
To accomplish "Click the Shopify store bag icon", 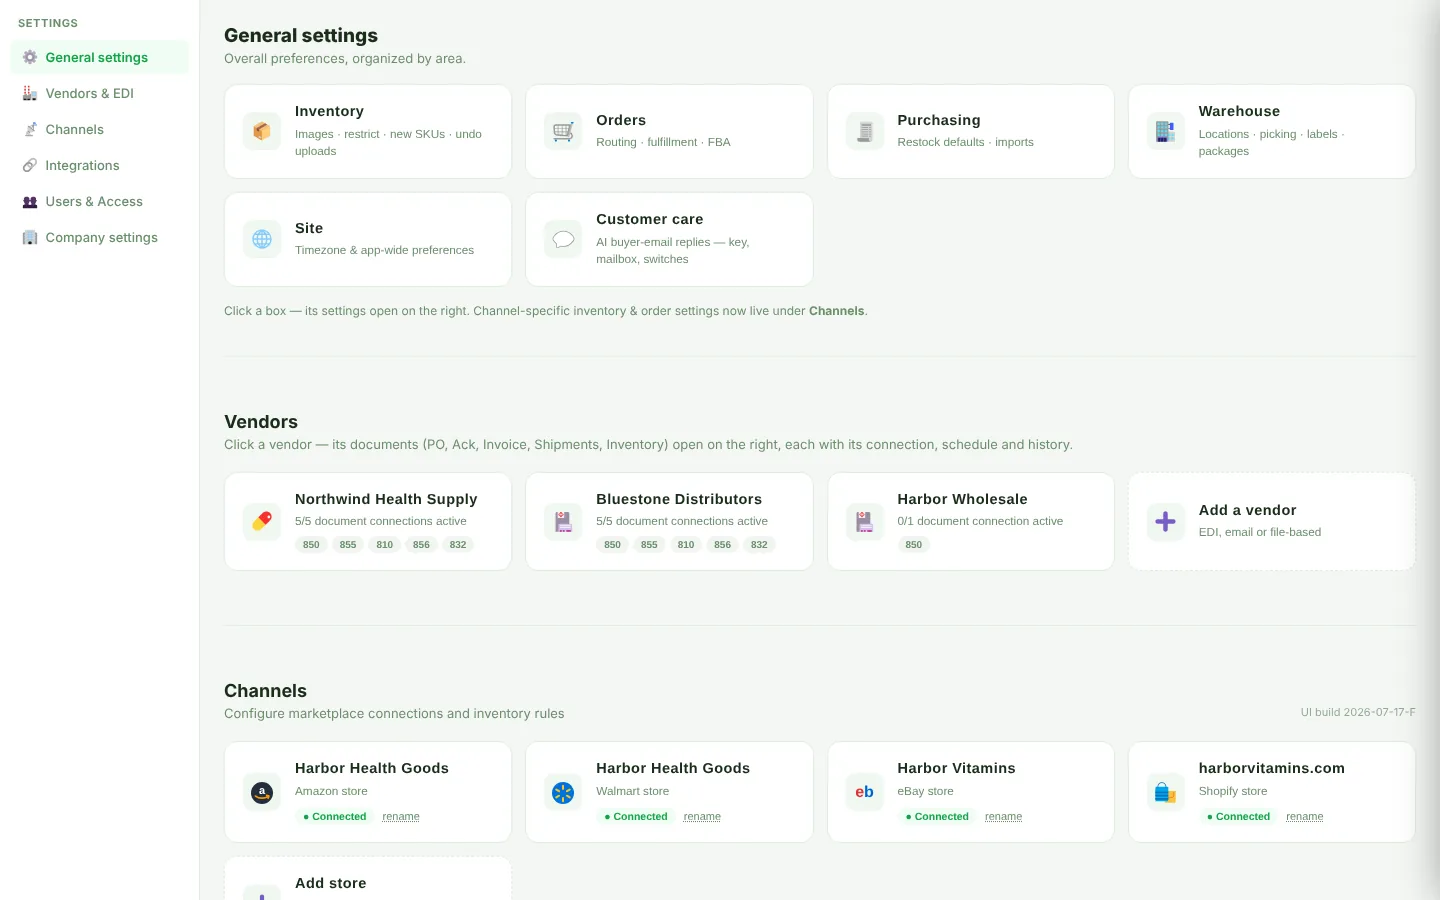I will 1166,792.
